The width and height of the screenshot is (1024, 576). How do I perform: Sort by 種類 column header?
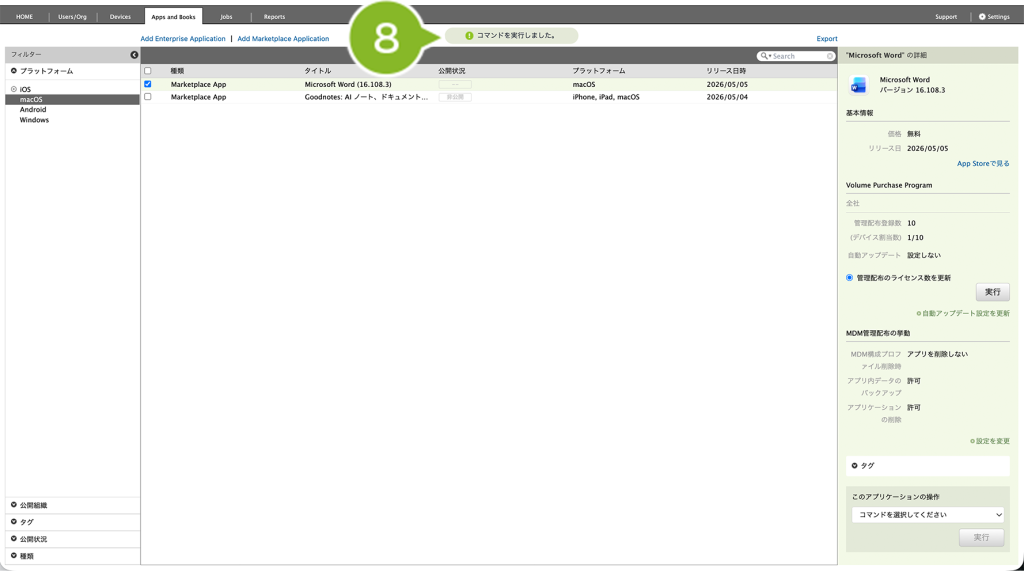(177, 71)
